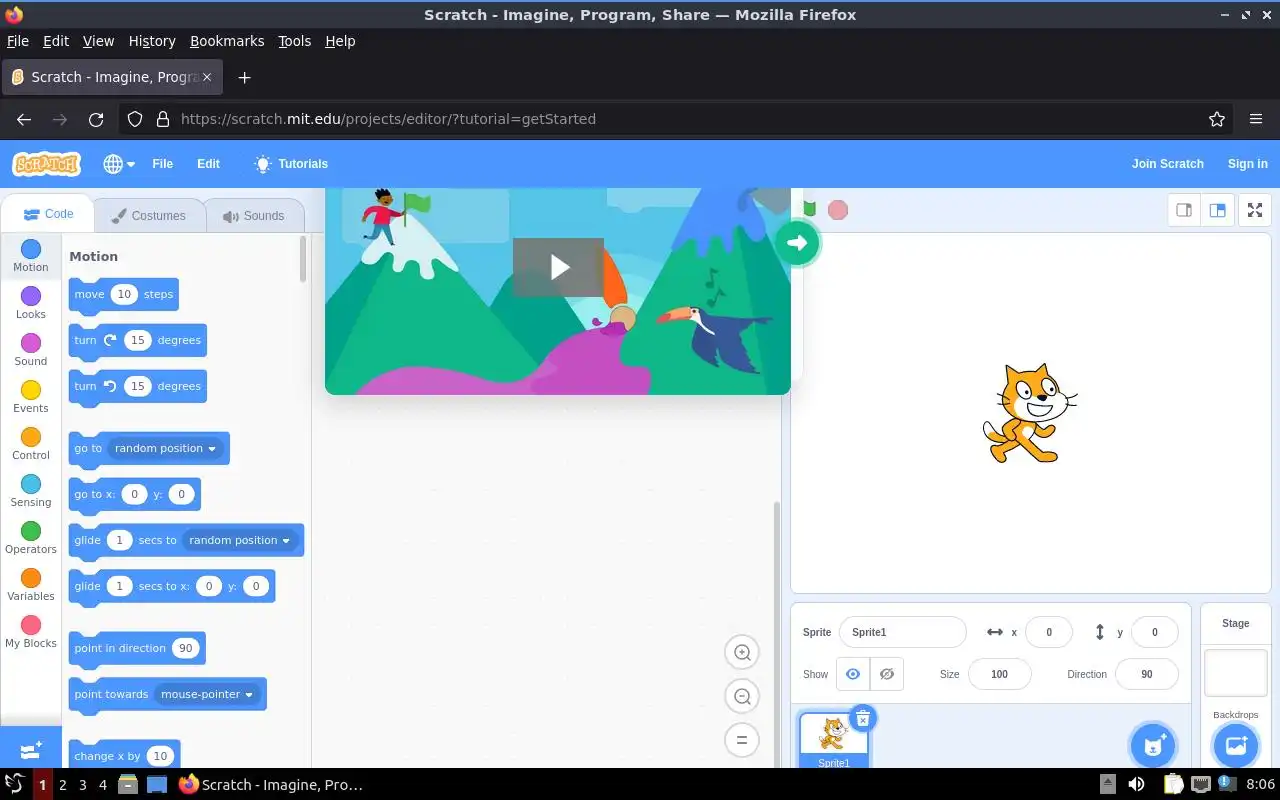Select the Stage backdrop thumbnail
The height and width of the screenshot is (800, 1280).
1236,673
